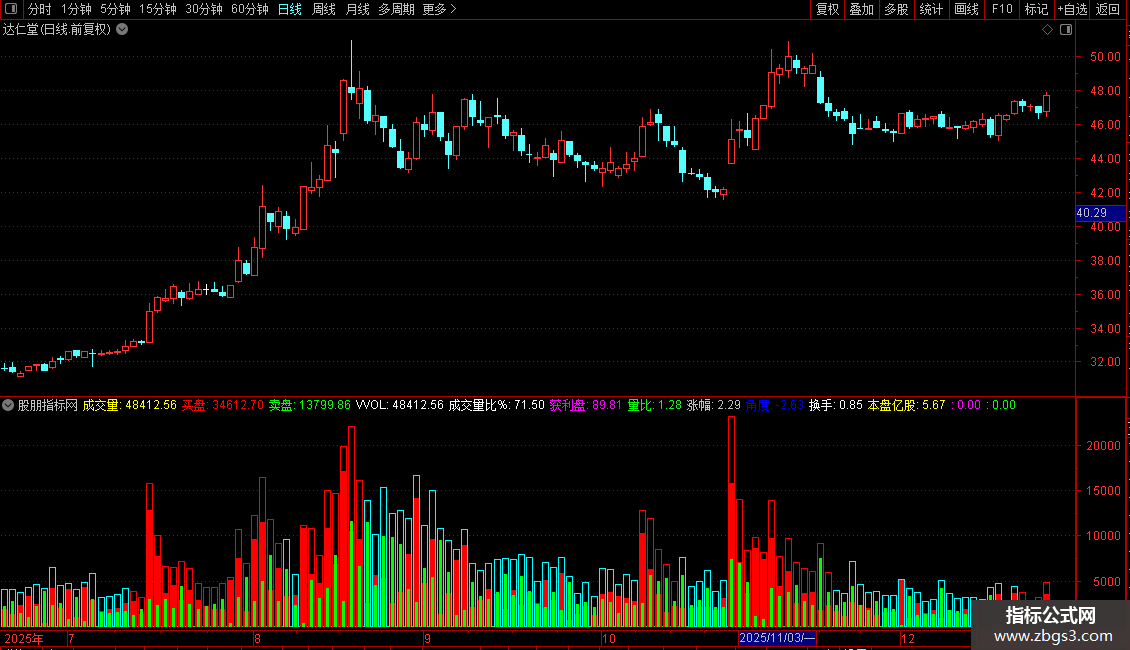The width and height of the screenshot is (1130, 650).
Task: Select the 5分钟 period tab
Action: (115, 9)
